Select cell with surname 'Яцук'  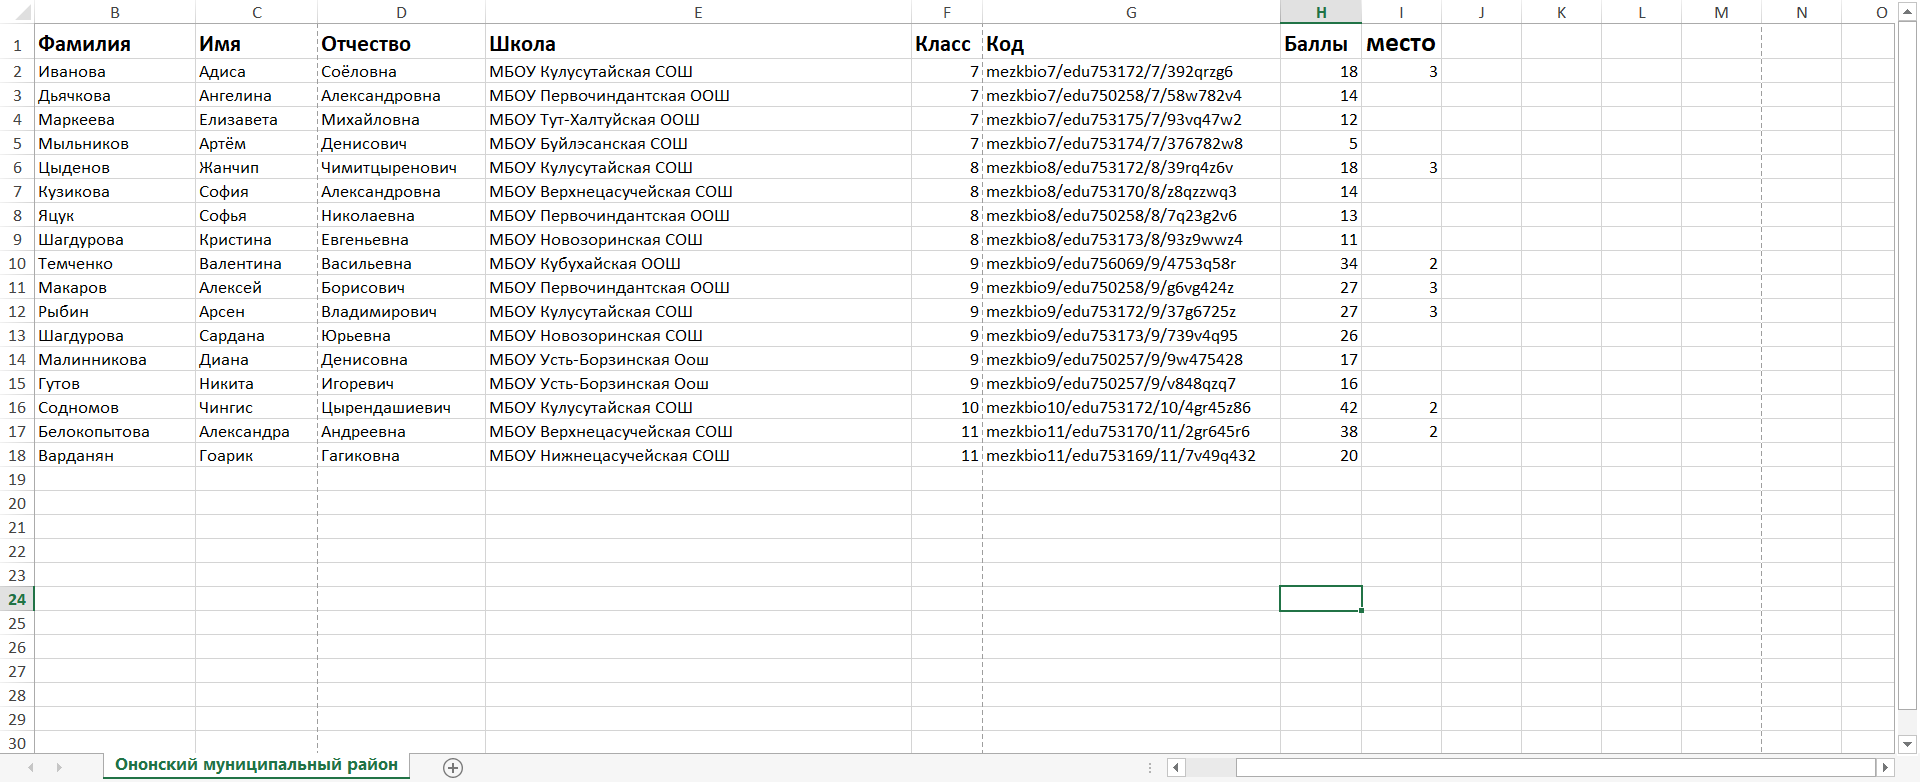(115, 215)
